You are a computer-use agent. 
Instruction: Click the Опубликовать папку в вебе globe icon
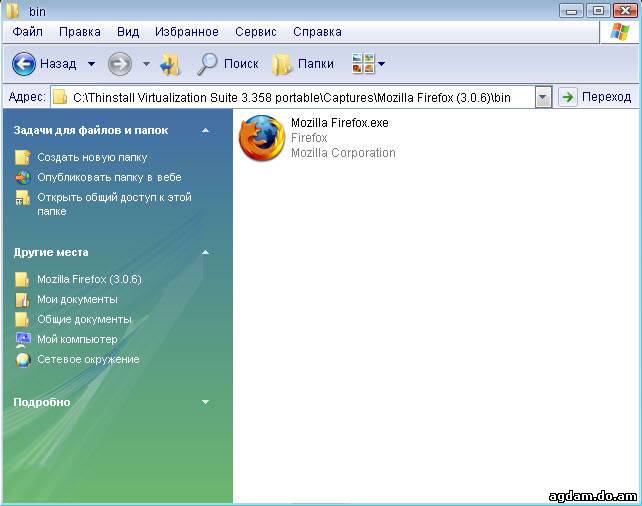point(23,177)
